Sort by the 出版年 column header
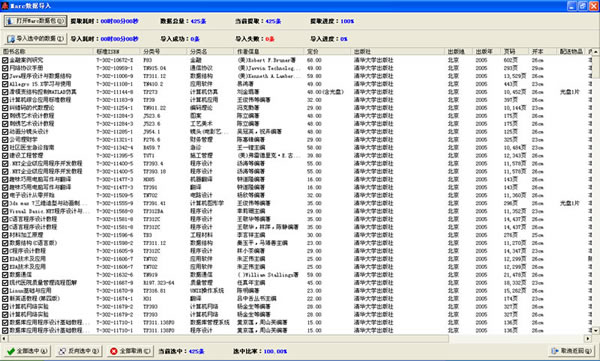This screenshot has height=361, width=600. click(x=487, y=51)
